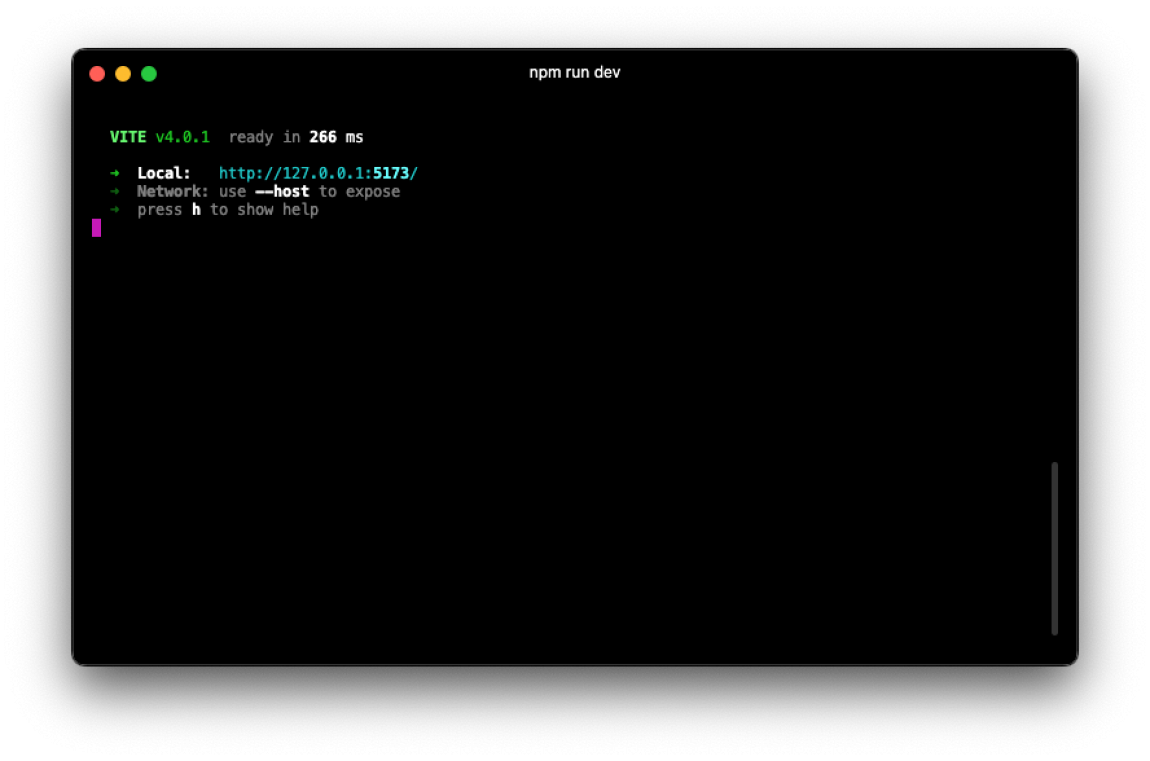Click the 'press h to show help' line
This screenshot has width=1150, height=761.
tap(227, 210)
